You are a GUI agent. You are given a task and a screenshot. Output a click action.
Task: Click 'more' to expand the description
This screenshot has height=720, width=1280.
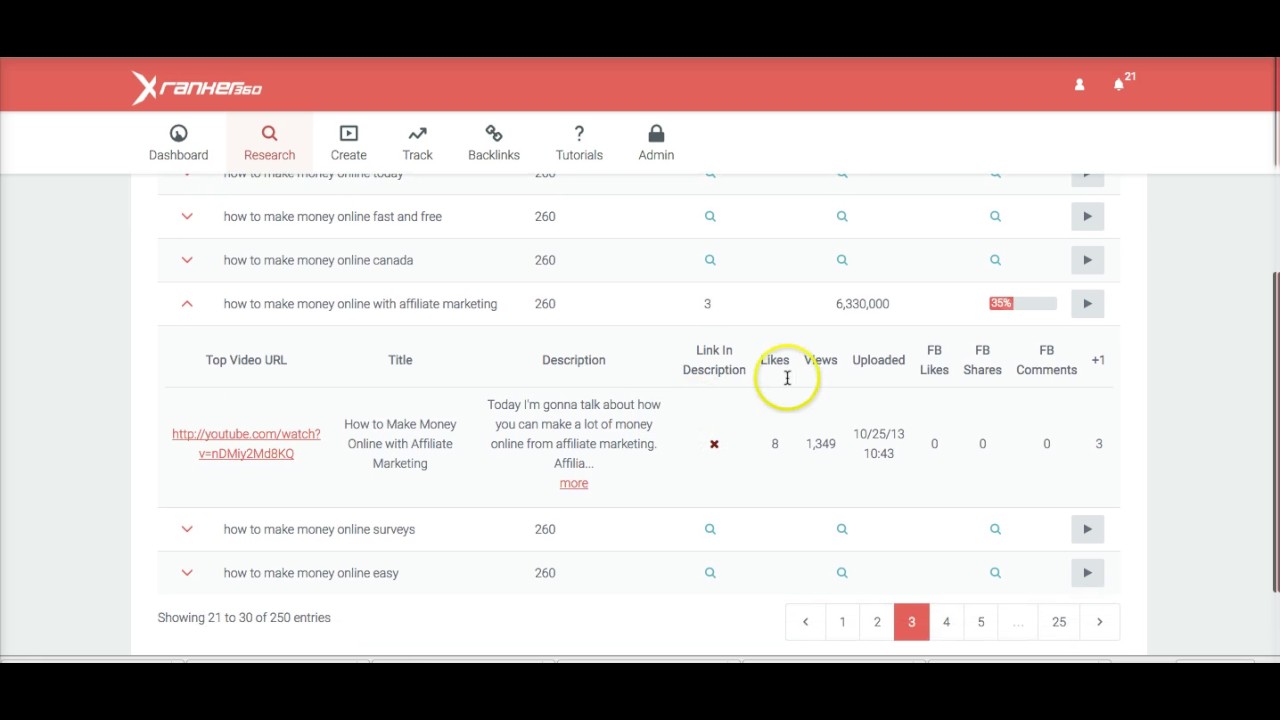tap(574, 483)
